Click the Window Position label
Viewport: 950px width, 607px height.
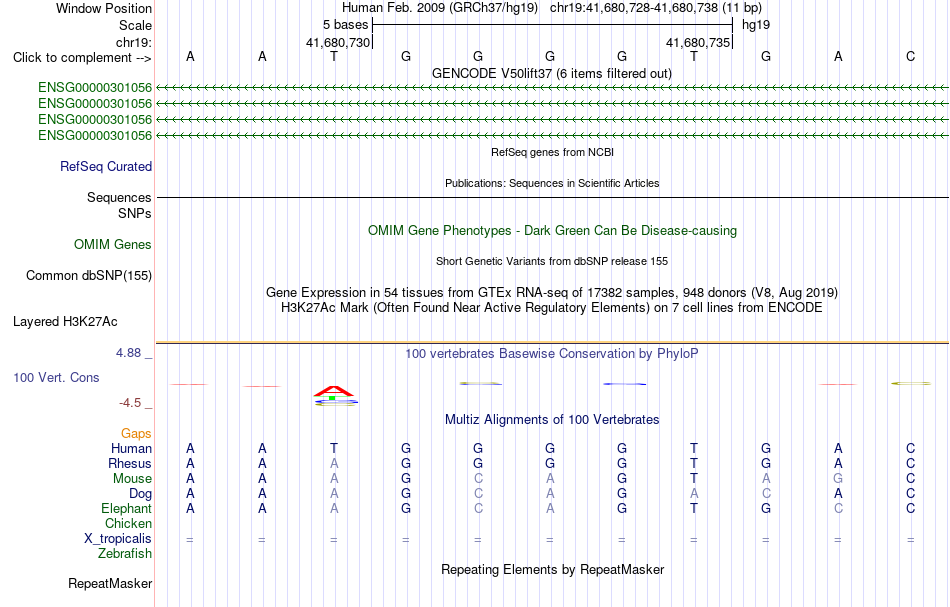[104, 8]
